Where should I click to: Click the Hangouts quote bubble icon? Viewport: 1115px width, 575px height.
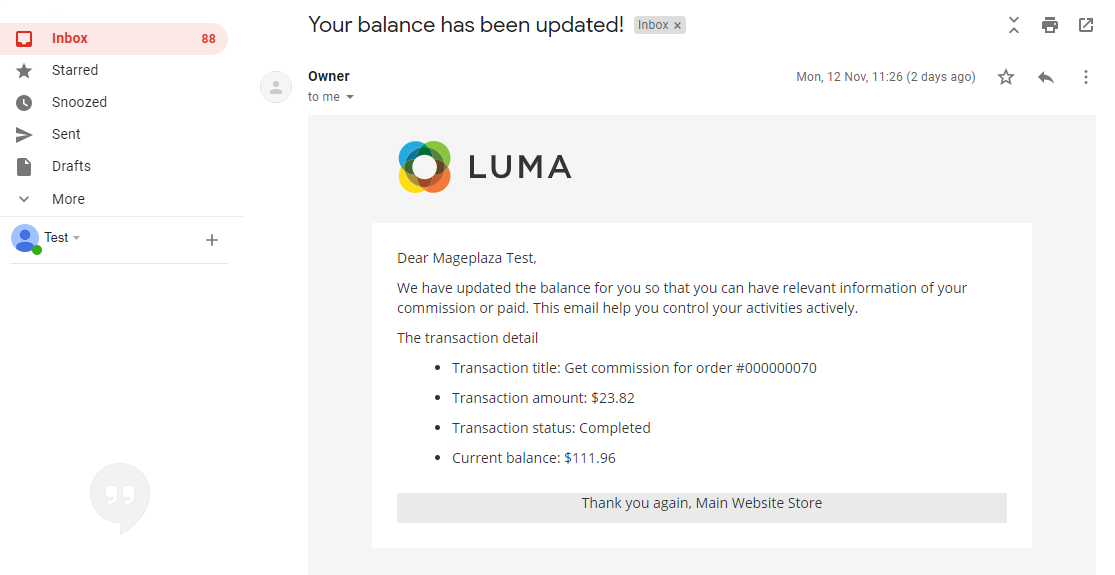tap(120, 496)
